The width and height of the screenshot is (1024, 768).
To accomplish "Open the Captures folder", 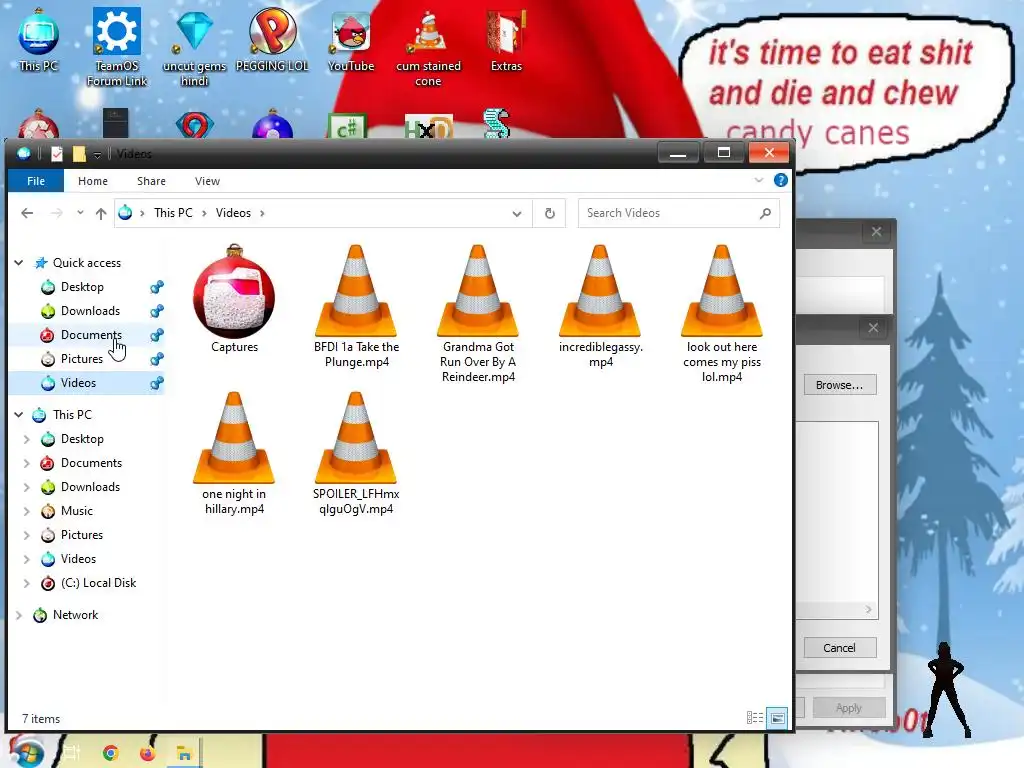I will click(234, 299).
